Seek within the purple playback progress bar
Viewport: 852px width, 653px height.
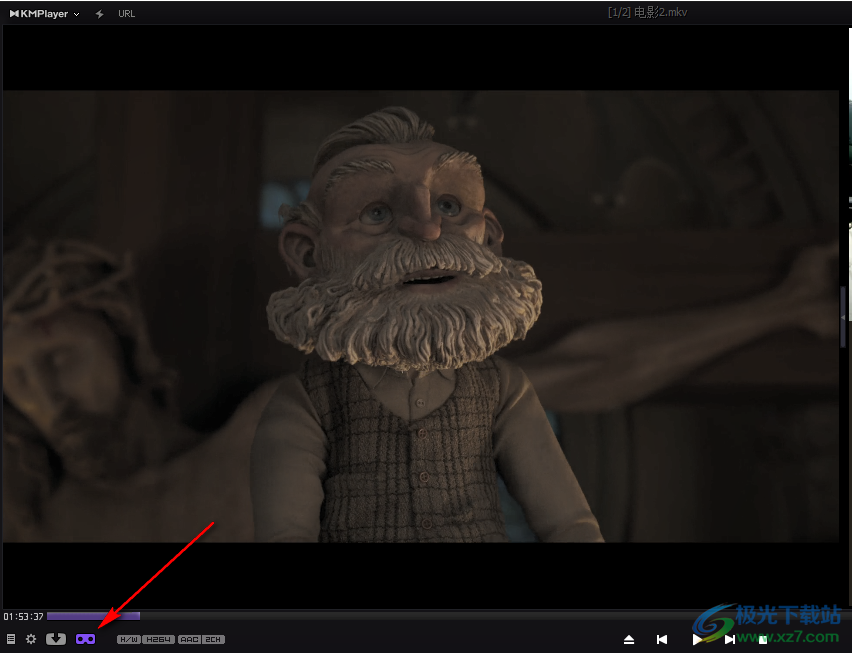93,616
